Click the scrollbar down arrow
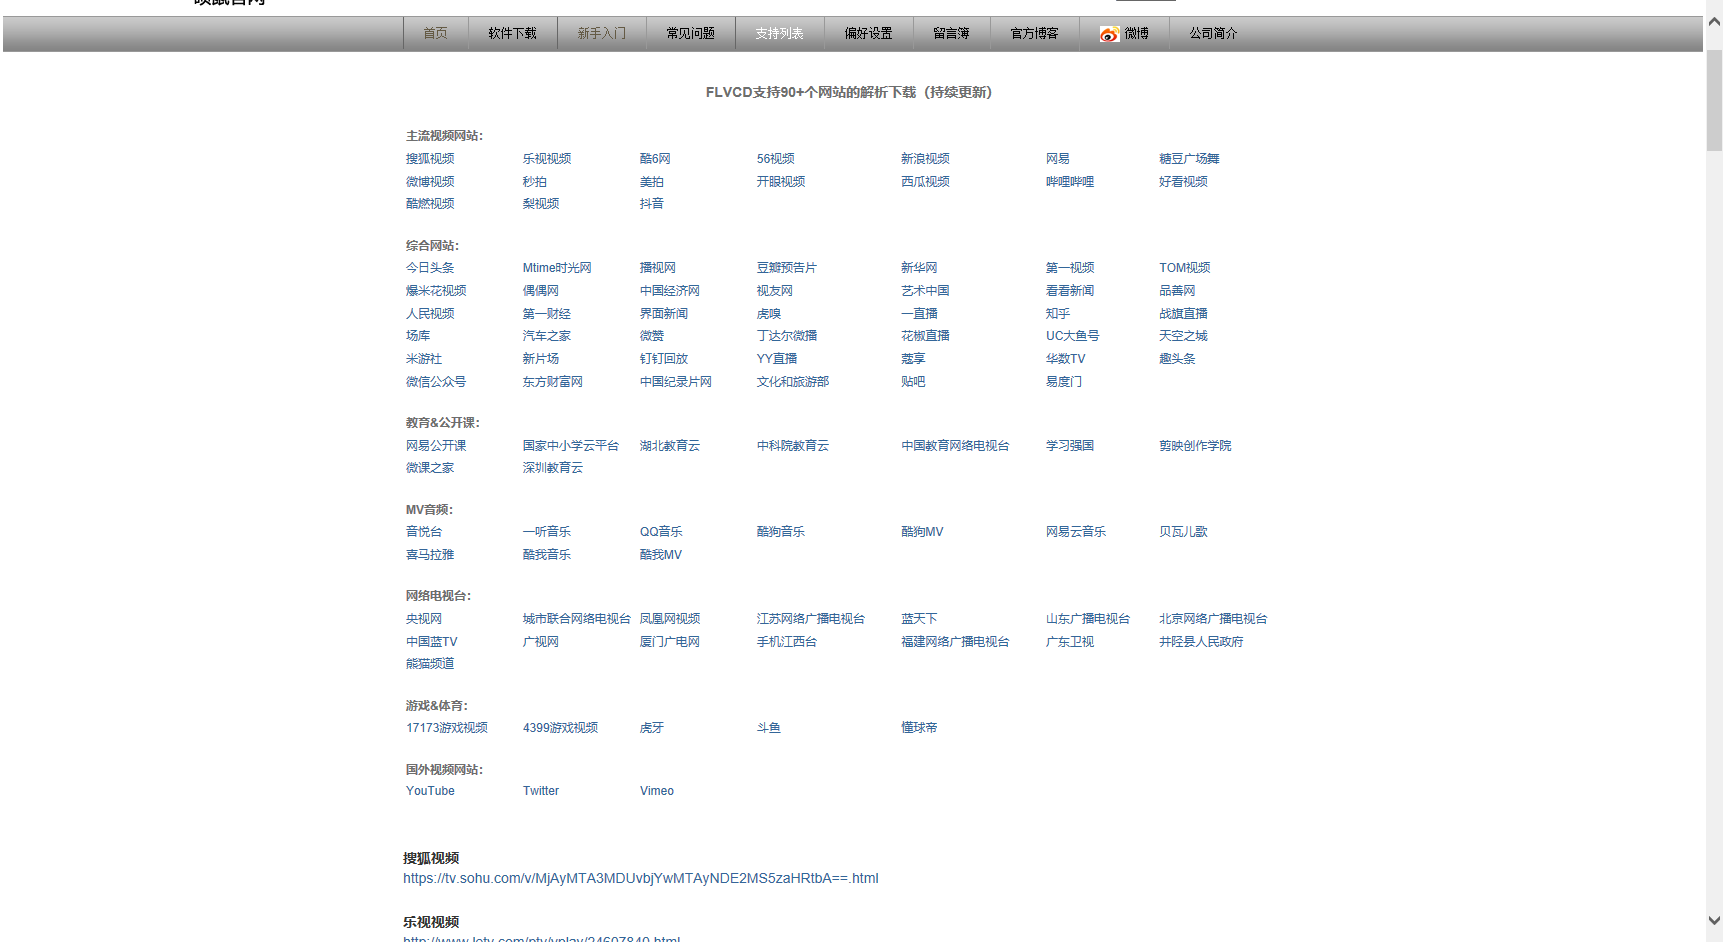1723x942 pixels. tap(1714, 920)
